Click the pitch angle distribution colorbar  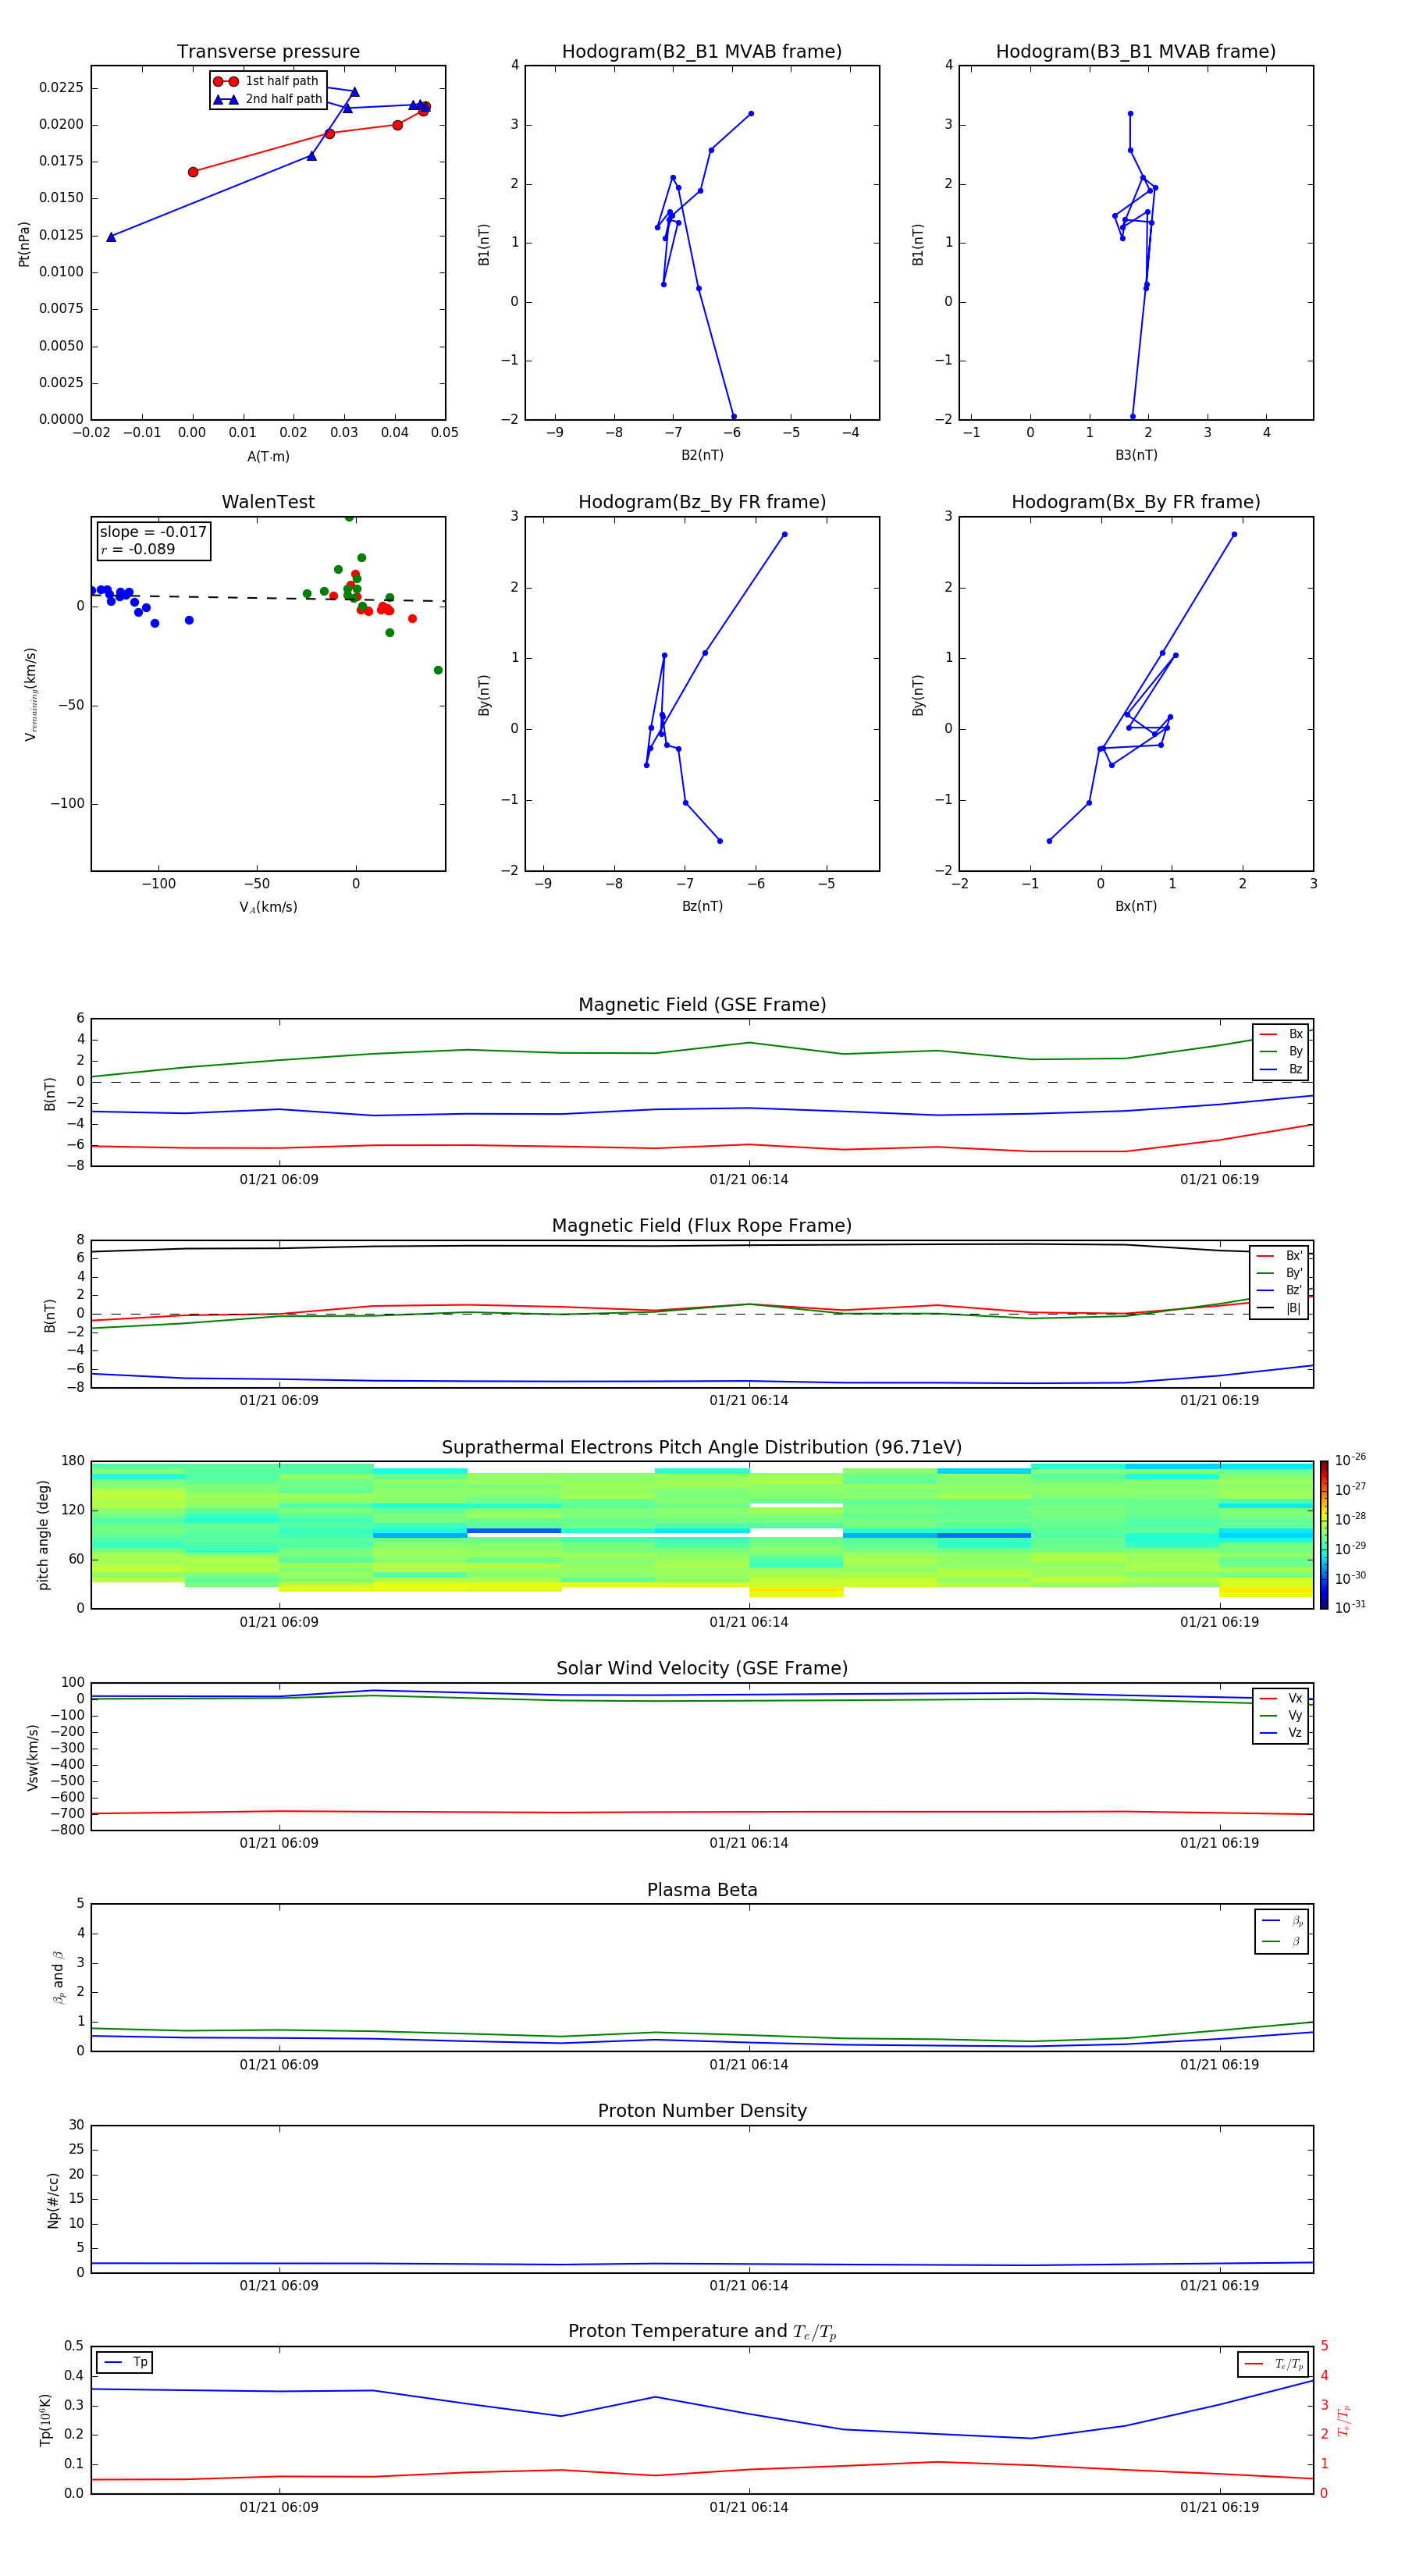point(1324,1535)
